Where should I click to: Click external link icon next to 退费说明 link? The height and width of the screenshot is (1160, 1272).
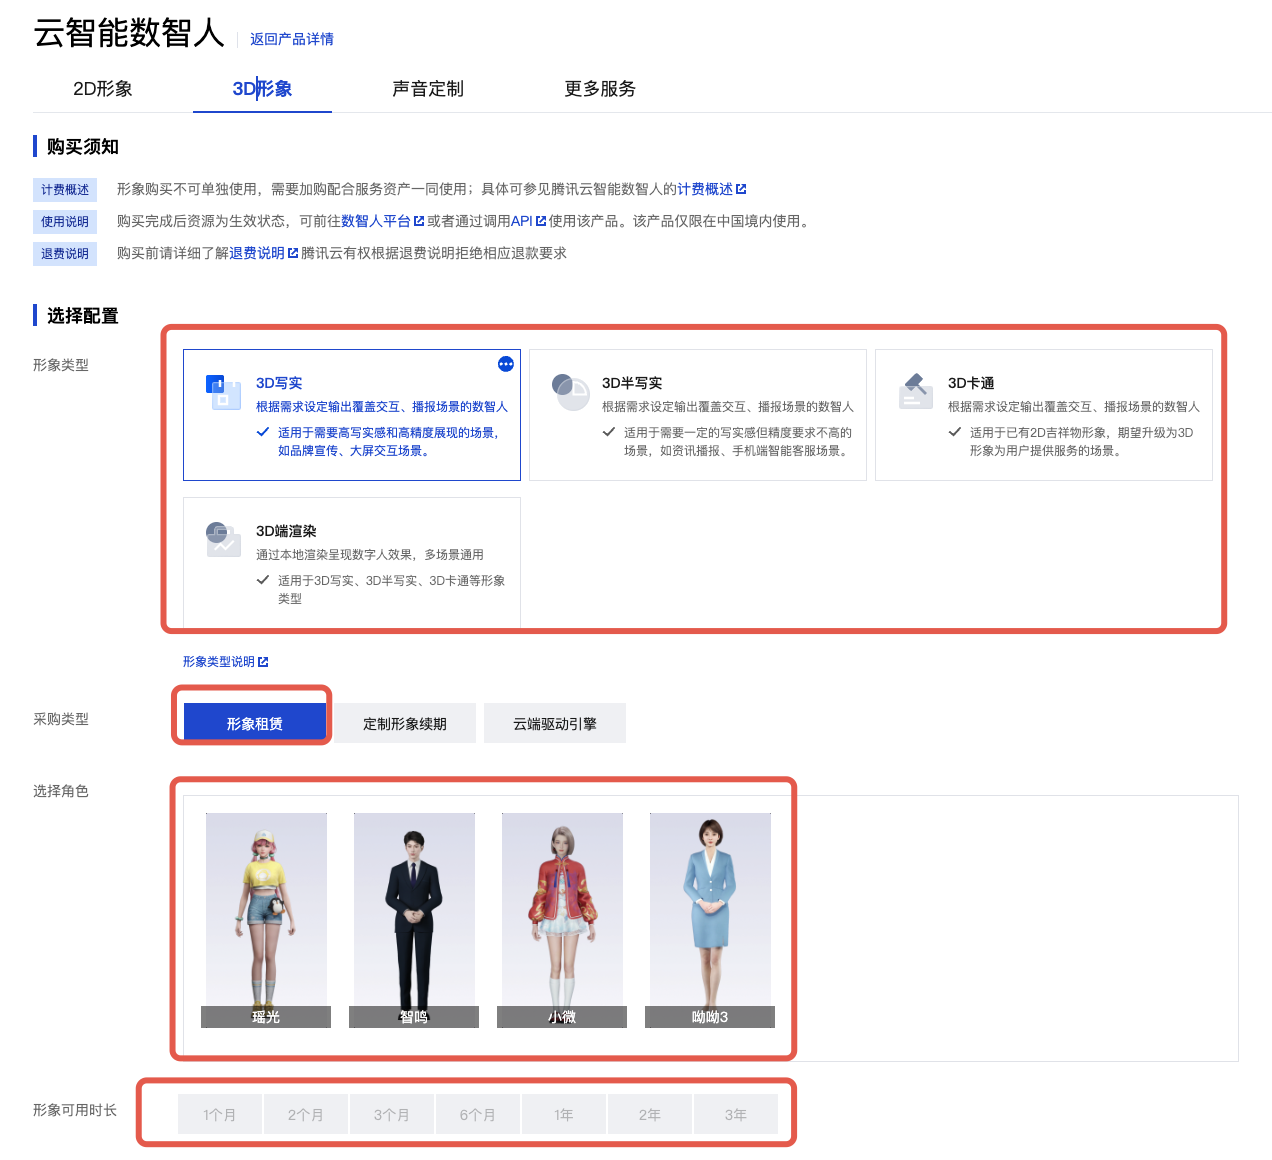293,253
